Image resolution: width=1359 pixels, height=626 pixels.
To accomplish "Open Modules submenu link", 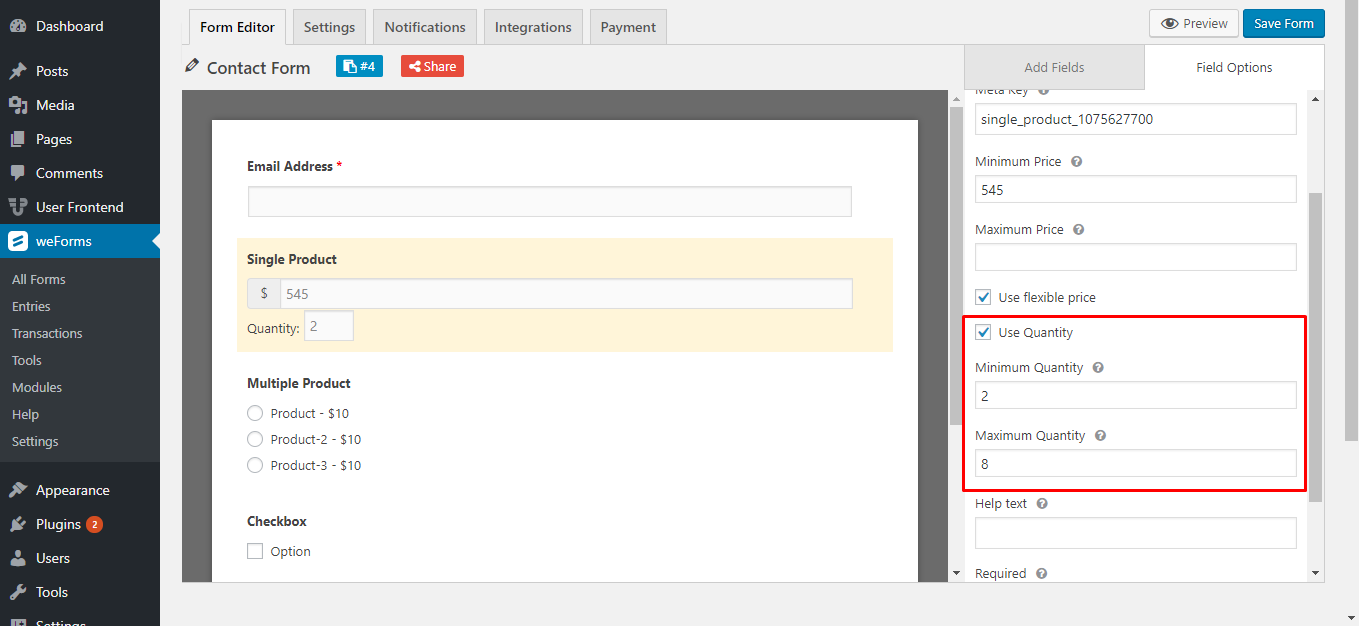I will point(37,387).
